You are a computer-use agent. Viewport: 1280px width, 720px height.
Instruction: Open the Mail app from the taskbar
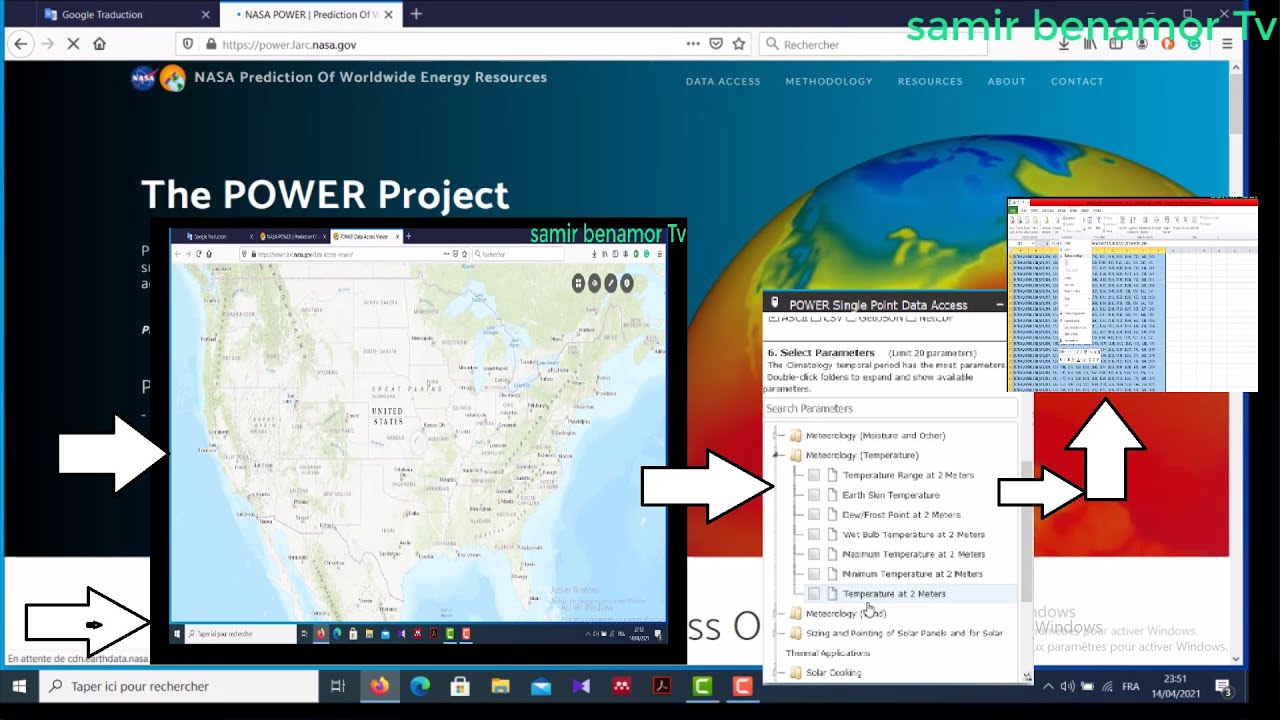(x=541, y=686)
